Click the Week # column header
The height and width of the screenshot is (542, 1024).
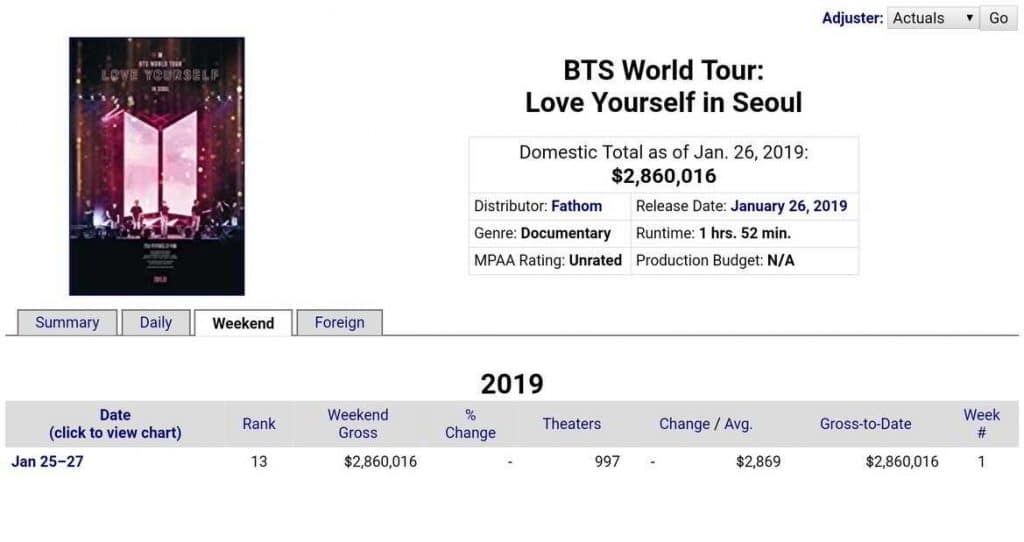[x=981, y=424]
